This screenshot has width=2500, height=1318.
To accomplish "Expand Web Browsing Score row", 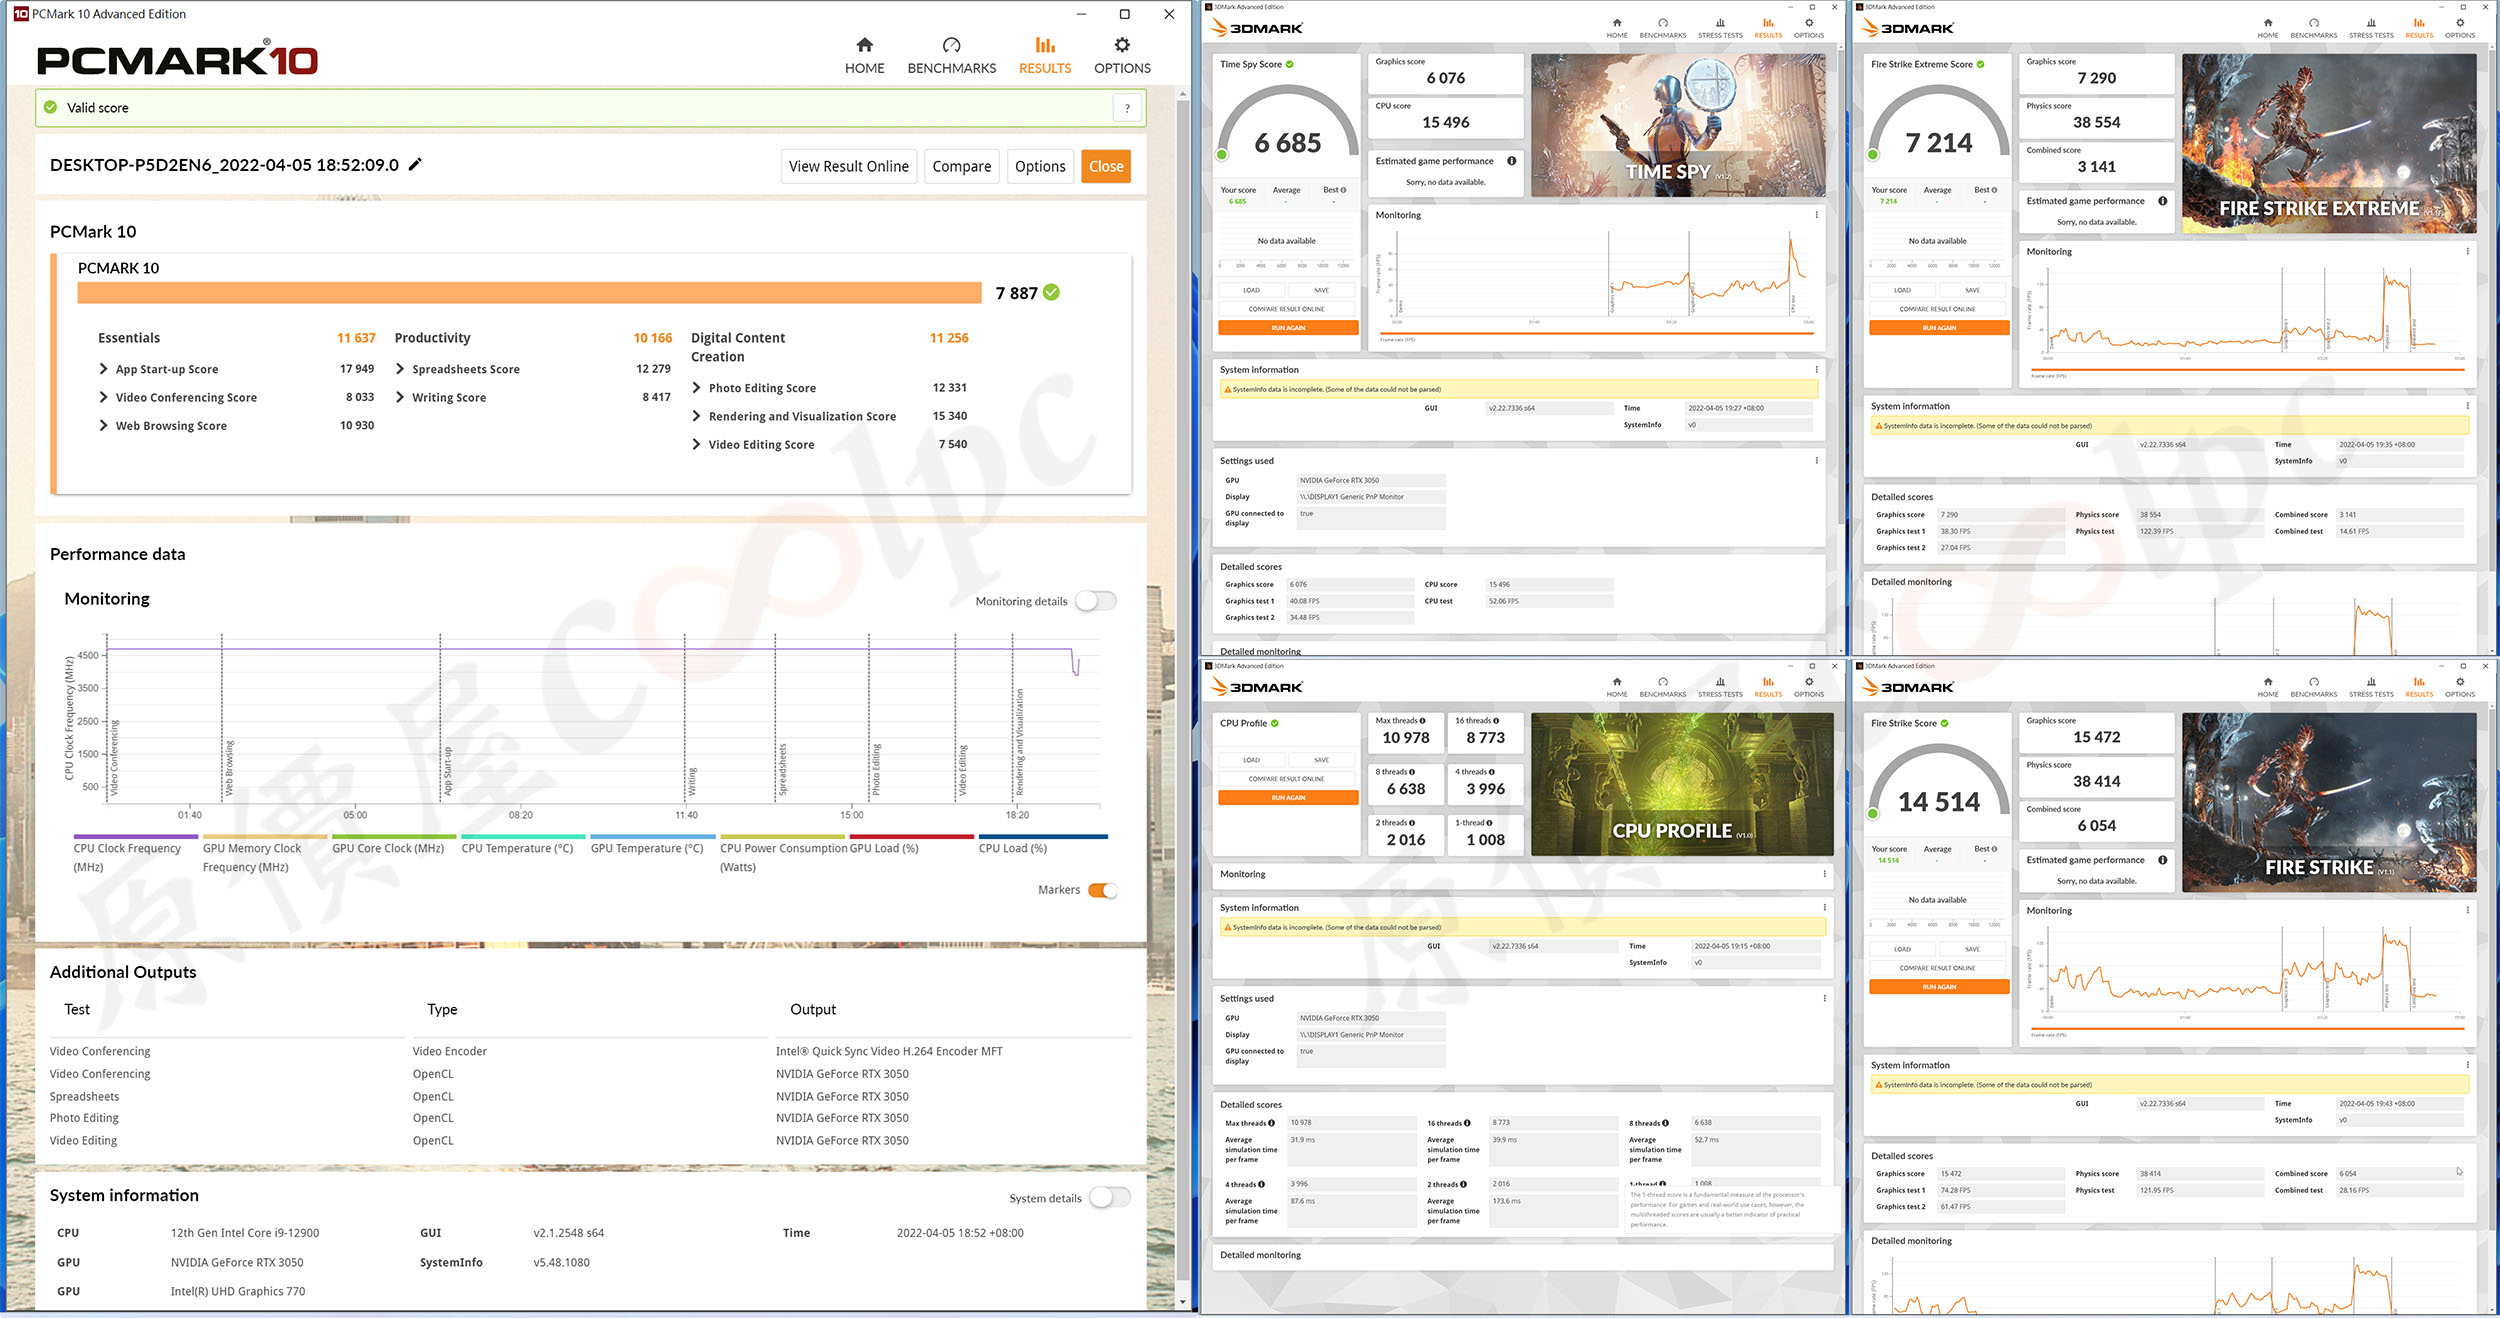I will click(x=103, y=425).
